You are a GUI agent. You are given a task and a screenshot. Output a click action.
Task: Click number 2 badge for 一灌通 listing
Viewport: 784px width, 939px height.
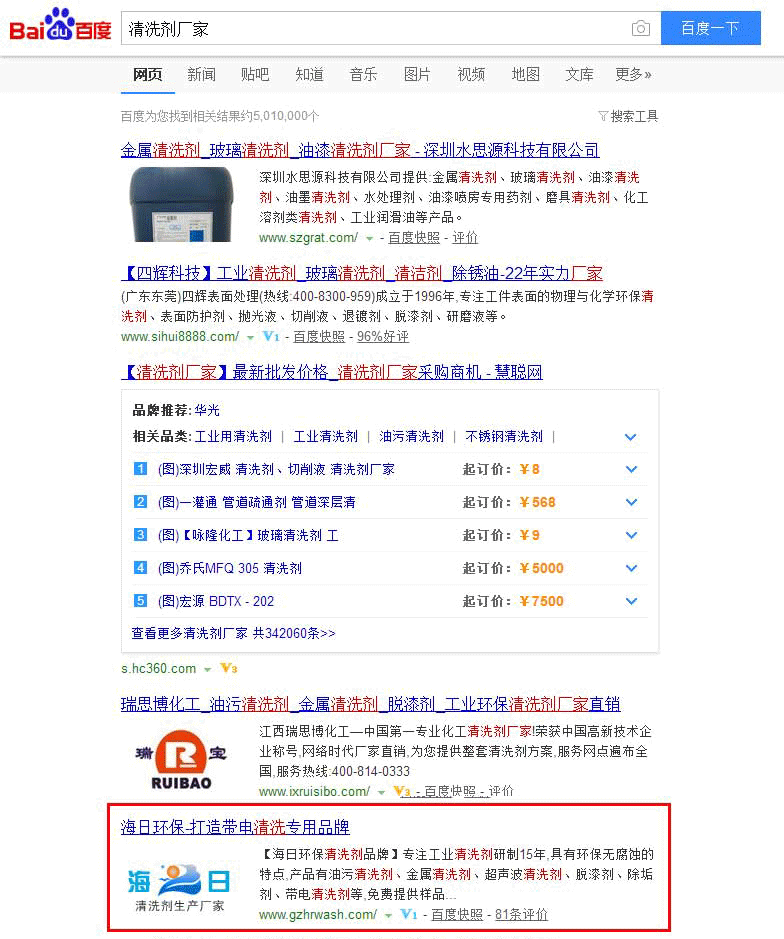click(x=140, y=501)
